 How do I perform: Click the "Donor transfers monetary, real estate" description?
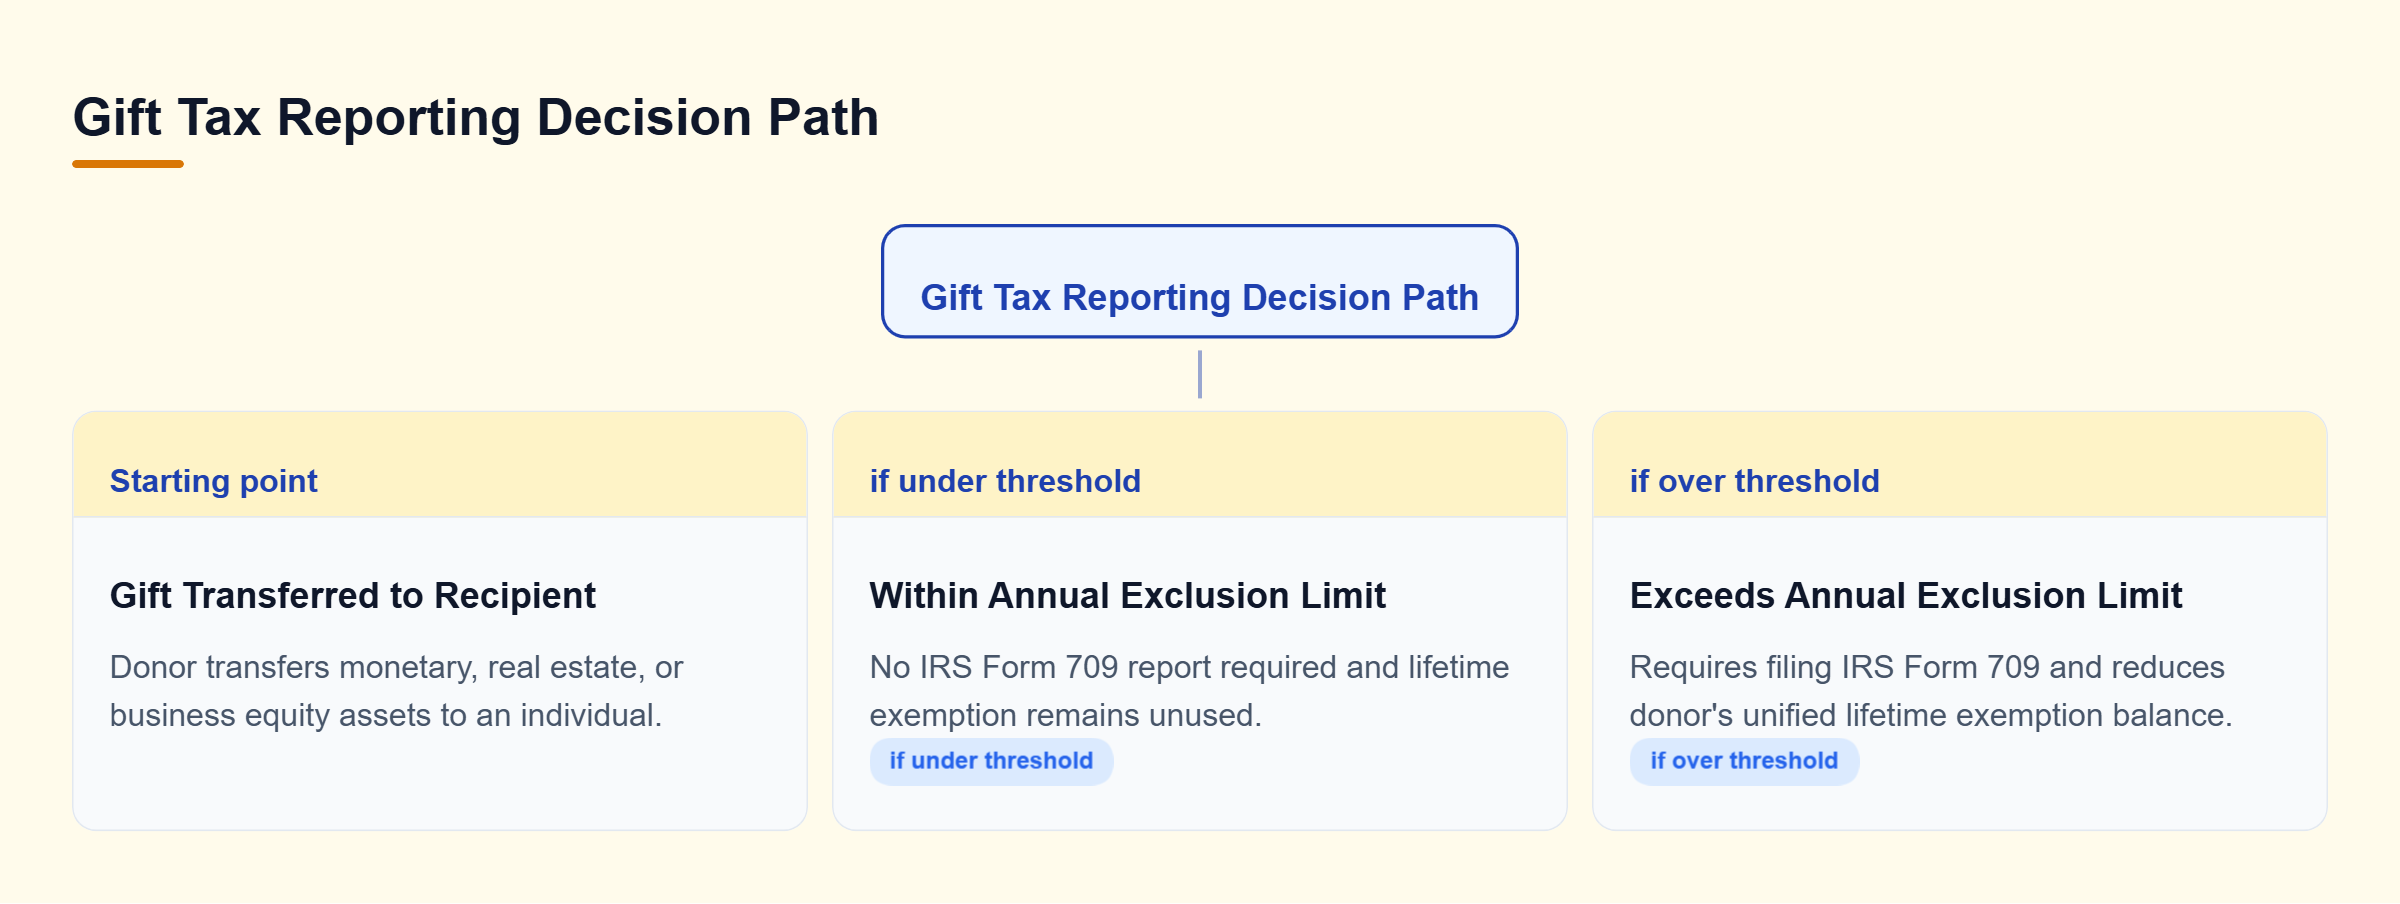pyautogui.click(x=397, y=691)
